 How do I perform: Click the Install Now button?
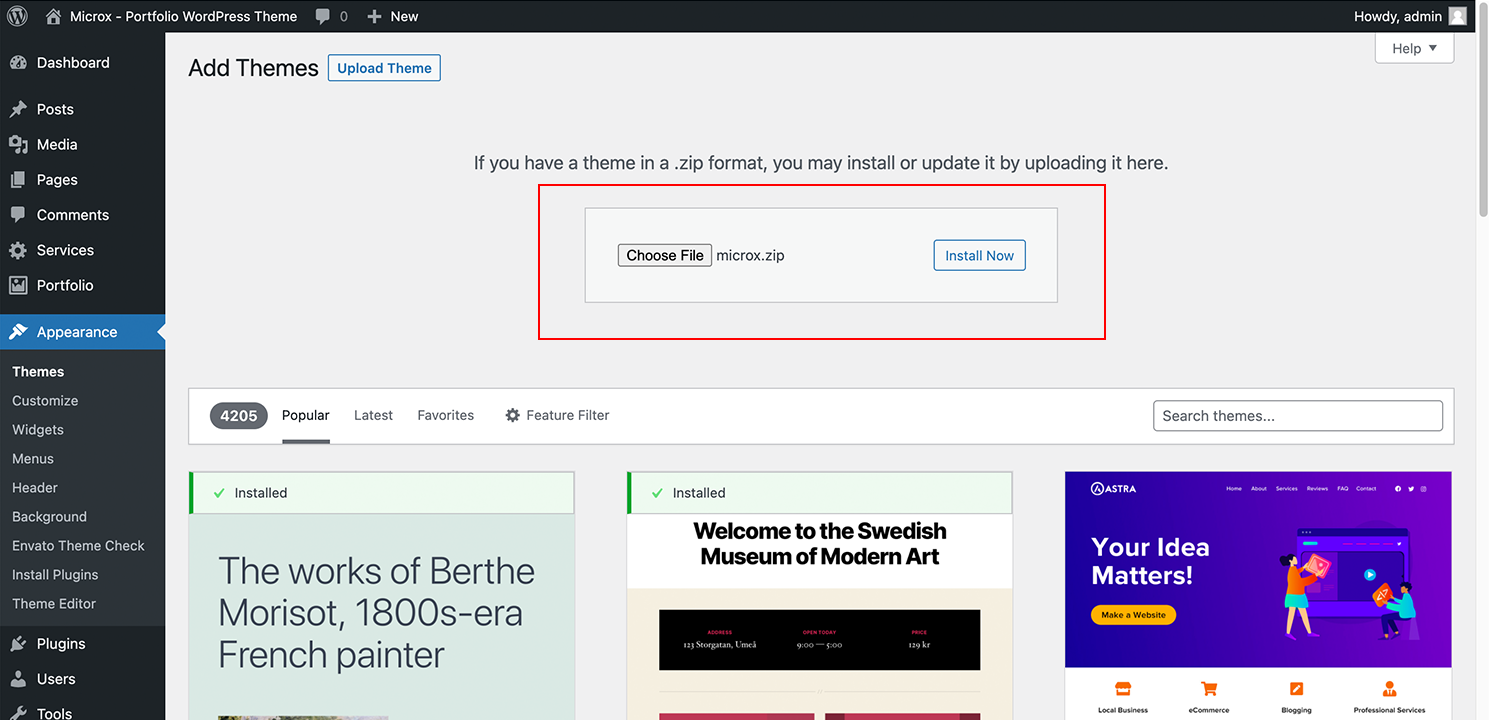979,255
